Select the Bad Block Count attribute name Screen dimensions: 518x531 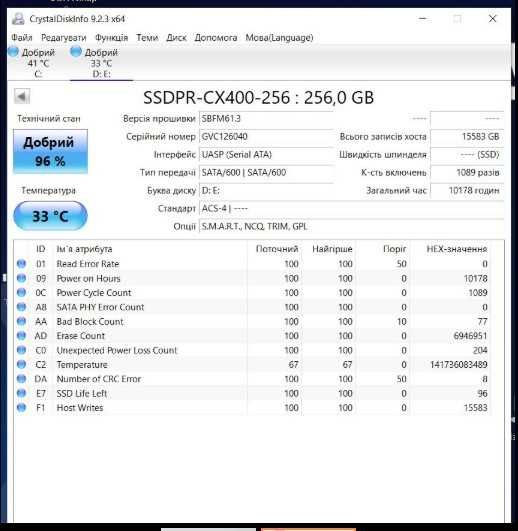[x=90, y=321]
